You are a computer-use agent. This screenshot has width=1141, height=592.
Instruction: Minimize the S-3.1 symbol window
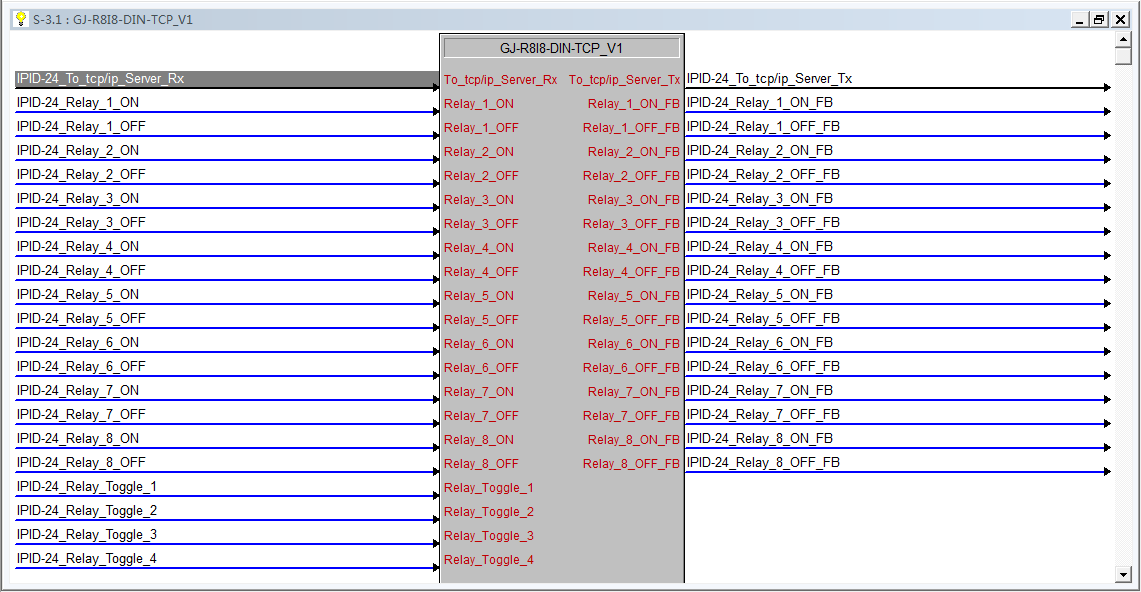[x=1080, y=20]
